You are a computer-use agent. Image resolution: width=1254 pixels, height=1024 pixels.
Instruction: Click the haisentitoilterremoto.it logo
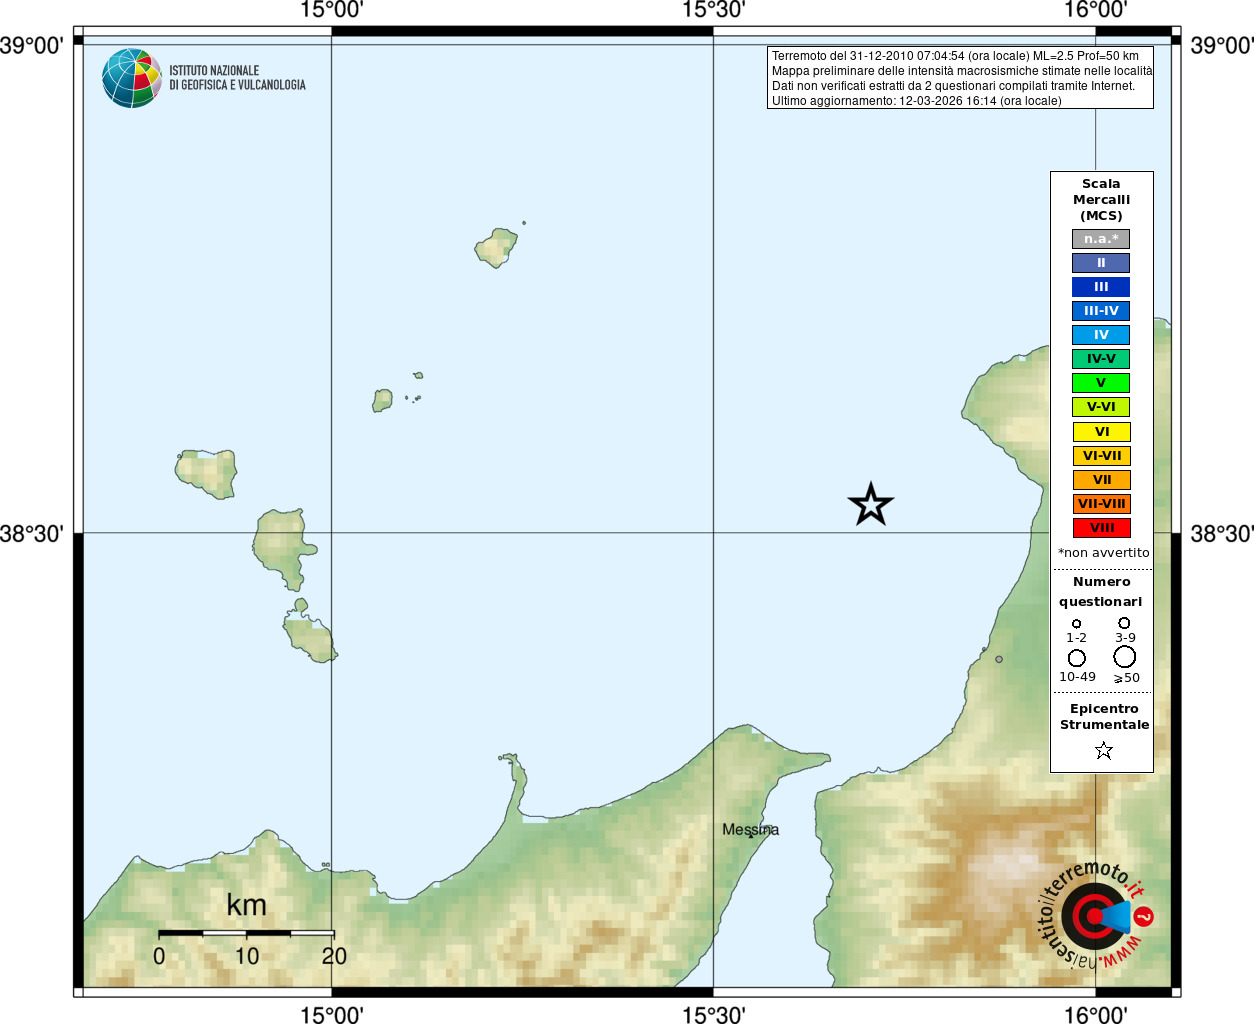1095,915
